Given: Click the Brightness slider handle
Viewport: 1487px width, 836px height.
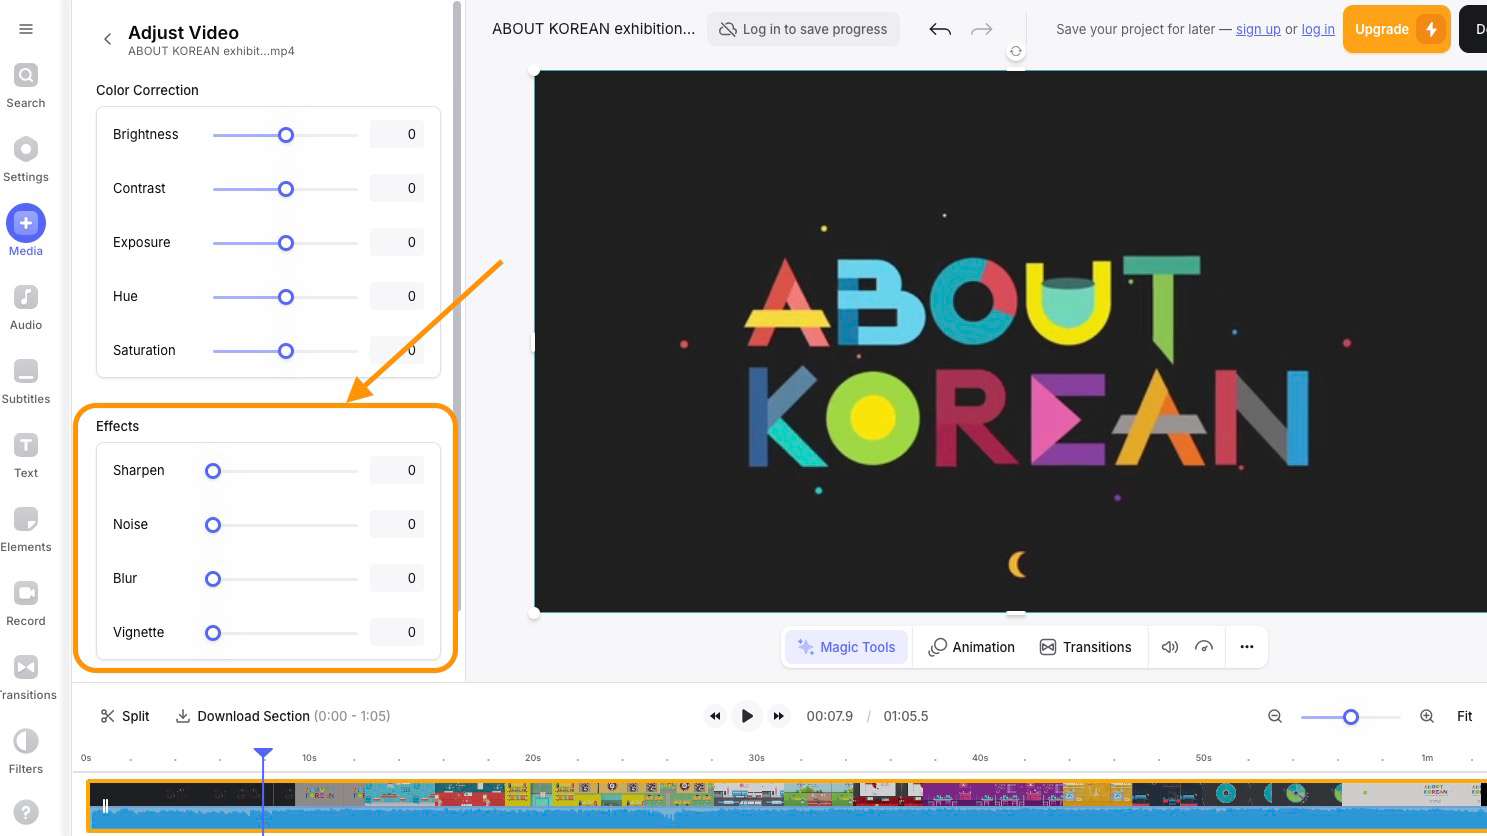Looking at the screenshot, I should tap(286, 135).
